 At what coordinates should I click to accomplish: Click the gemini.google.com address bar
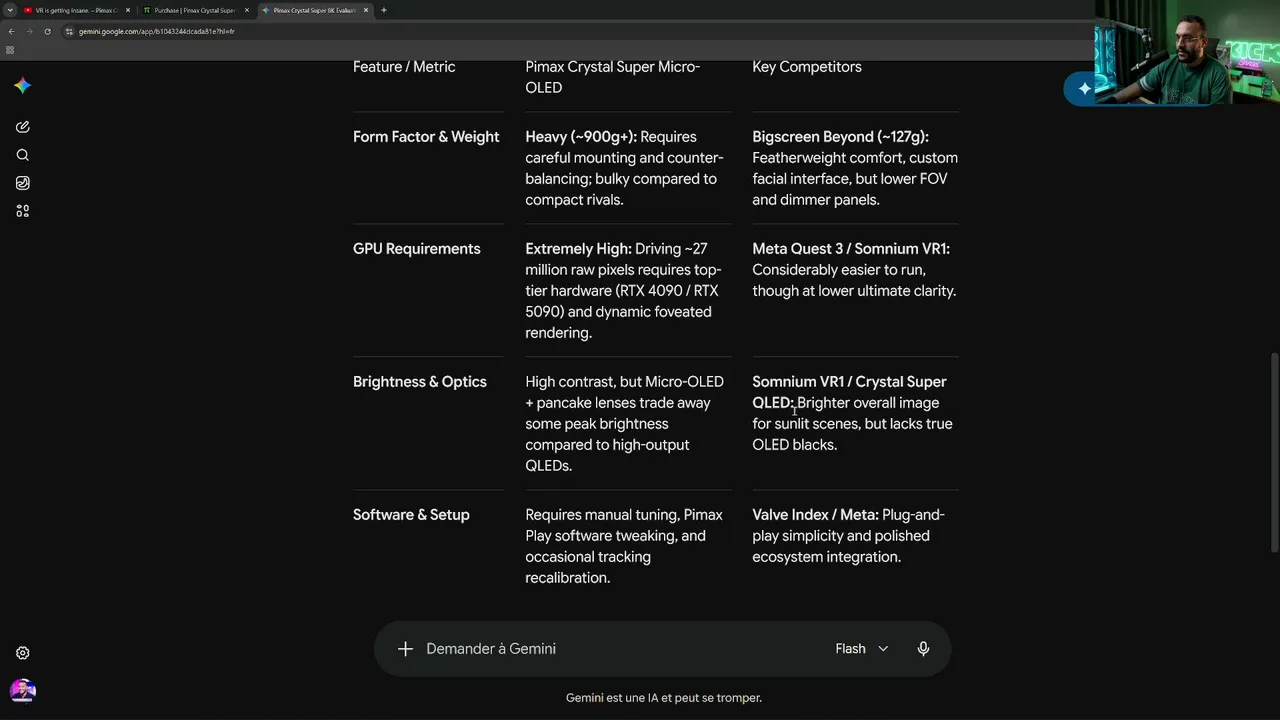[x=580, y=31]
